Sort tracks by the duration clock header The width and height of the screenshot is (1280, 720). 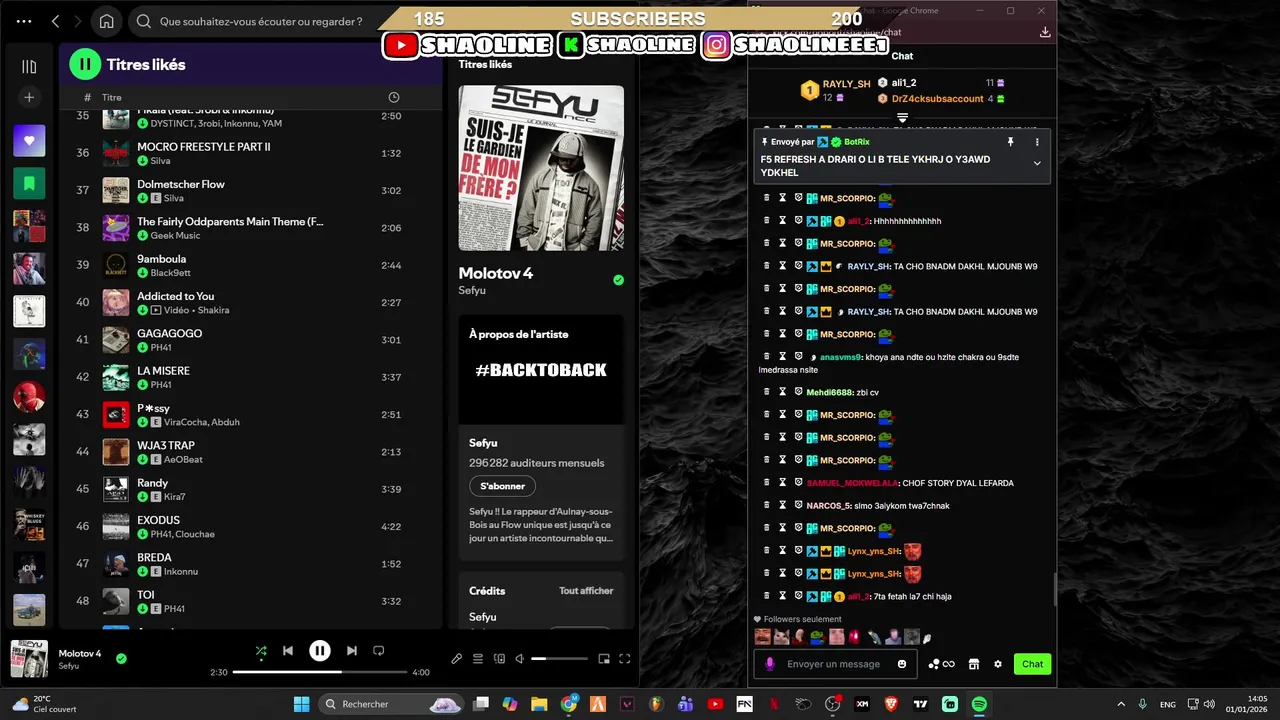[x=394, y=97]
